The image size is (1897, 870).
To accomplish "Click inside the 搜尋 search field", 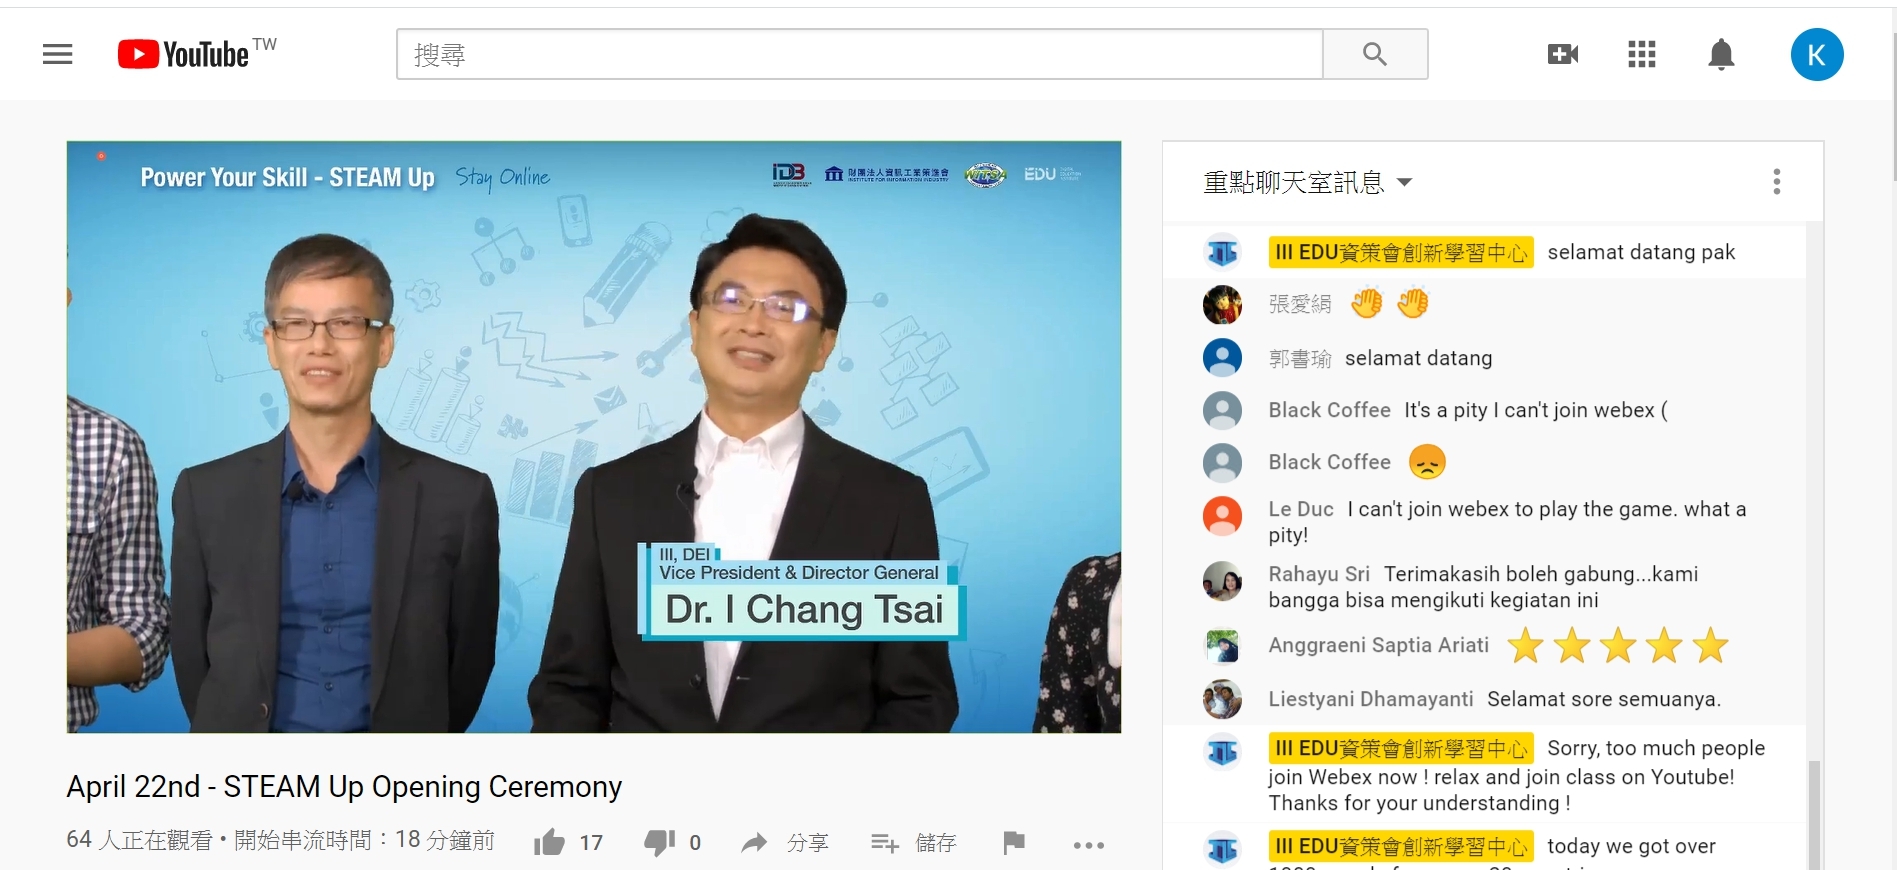I will (x=860, y=54).
